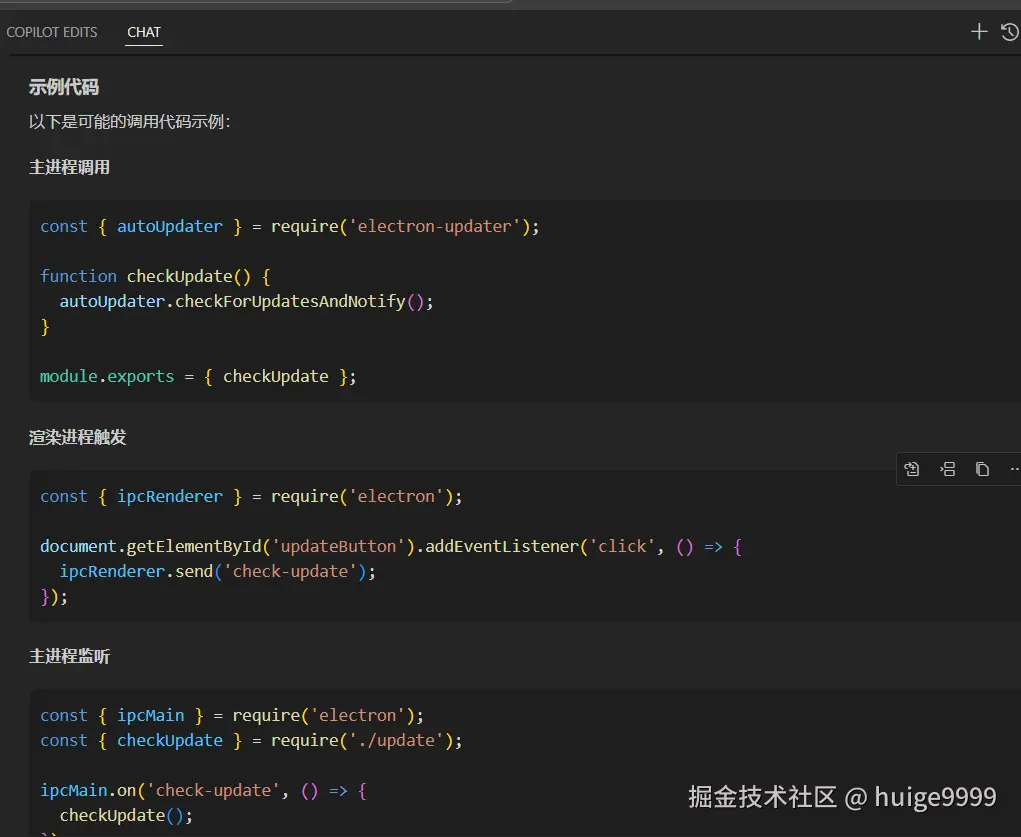The height and width of the screenshot is (837, 1021).
Task: Select the CHAT tab
Action: point(144,32)
